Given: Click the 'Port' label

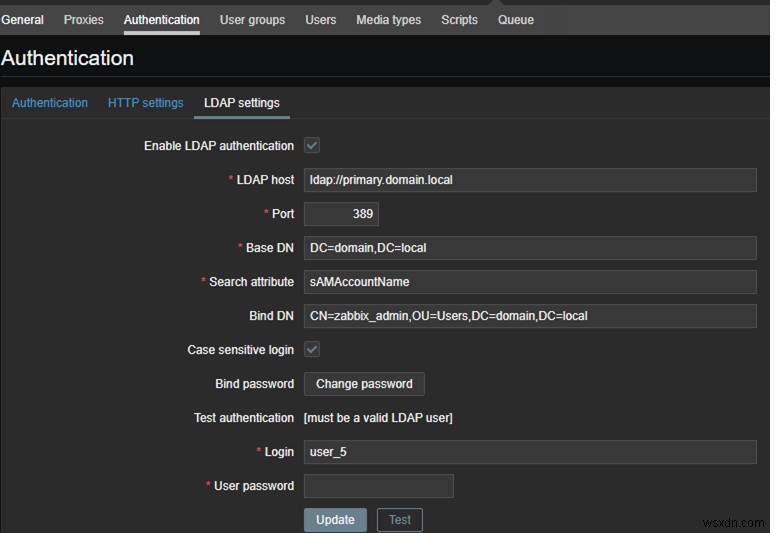Looking at the screenshot, I should [283, 214].
